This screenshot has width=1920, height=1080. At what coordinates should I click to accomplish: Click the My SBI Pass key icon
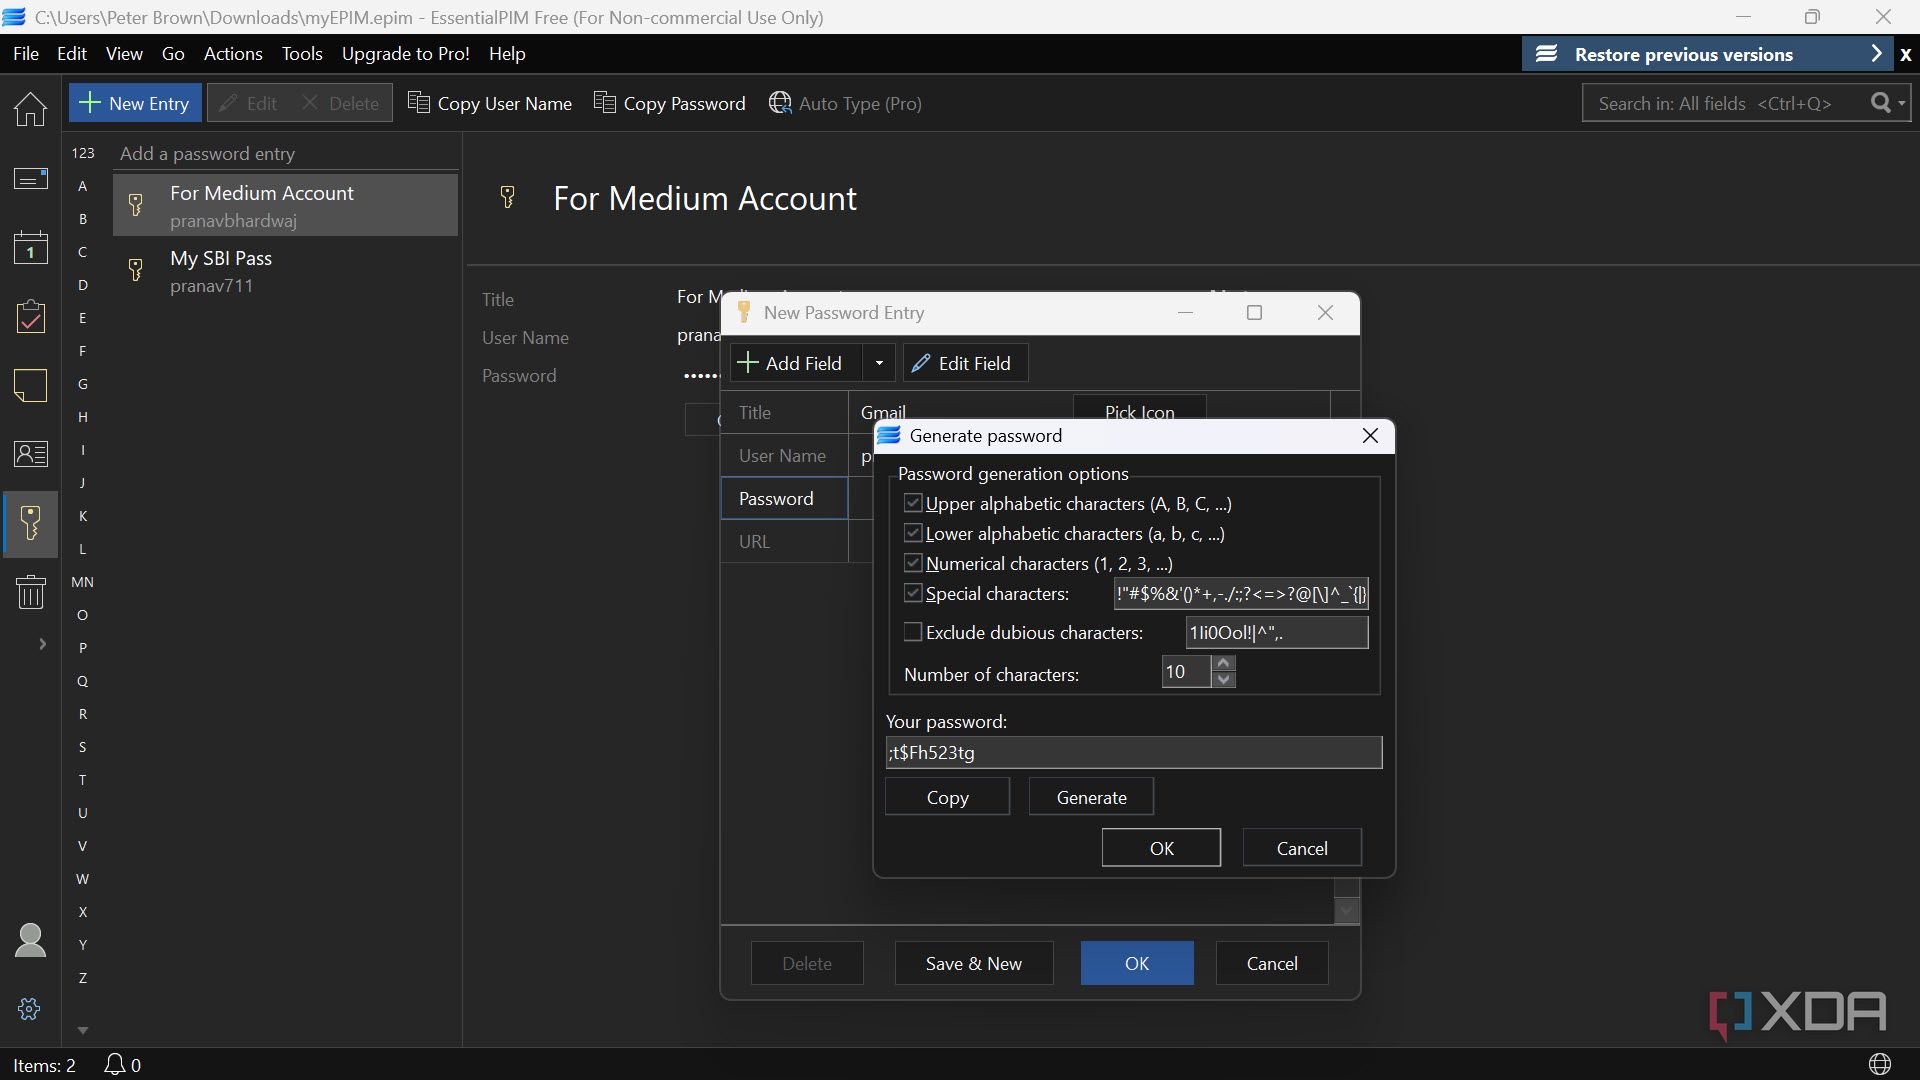(136, 269)
